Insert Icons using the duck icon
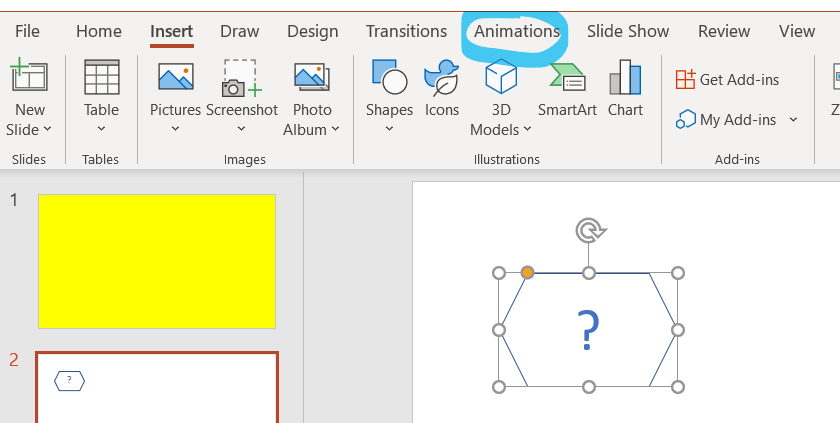 [441, 77]
